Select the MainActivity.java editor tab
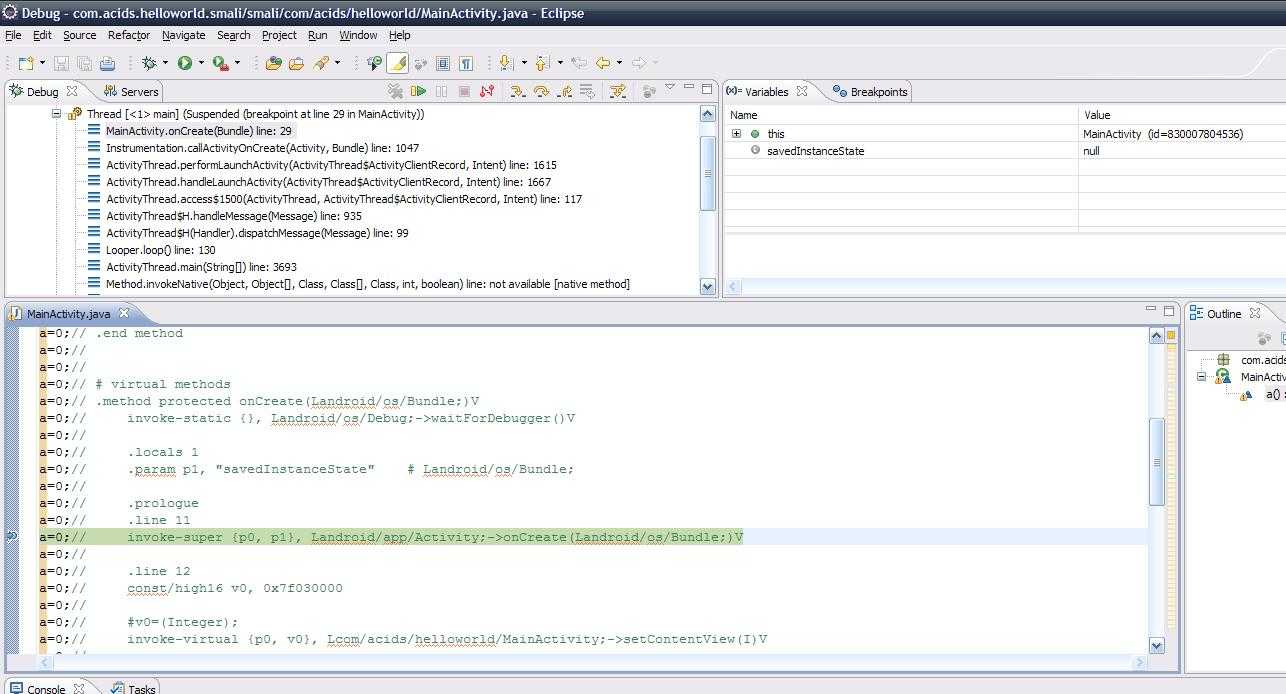This screenshot has height=694, width=1286. click(x=68, y=314)
